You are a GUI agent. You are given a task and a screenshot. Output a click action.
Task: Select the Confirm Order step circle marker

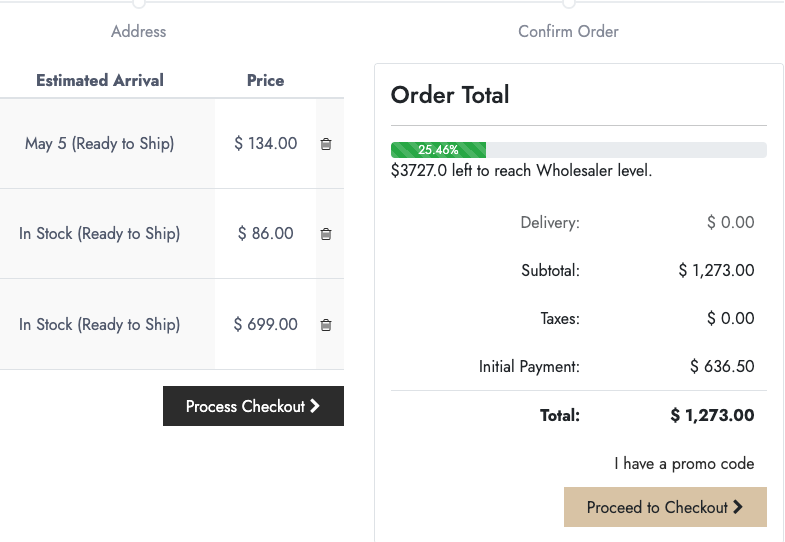tap(569, 3)
